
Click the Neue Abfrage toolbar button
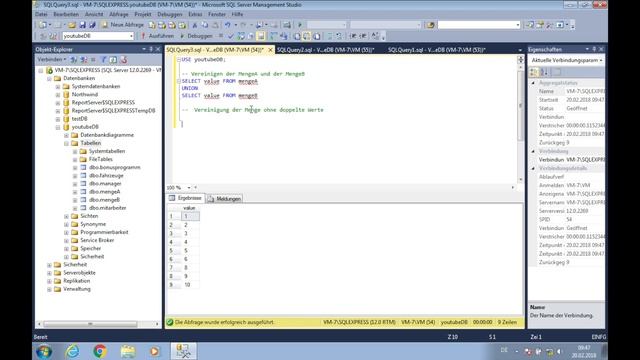(122, 25)
